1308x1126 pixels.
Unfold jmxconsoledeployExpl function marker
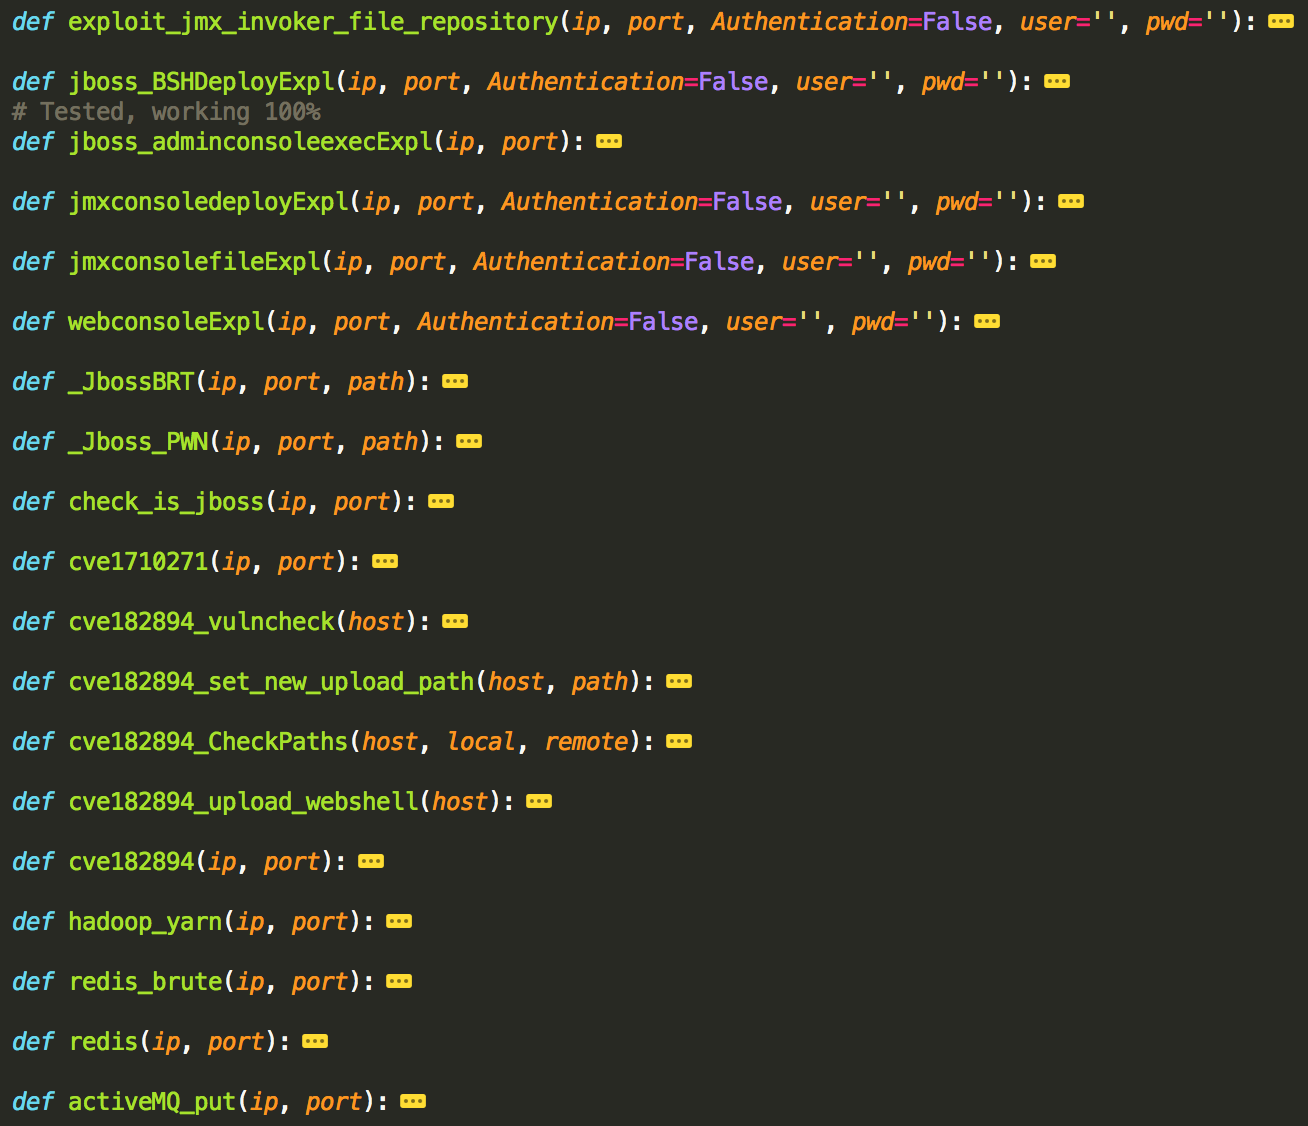coord(1070,201)
